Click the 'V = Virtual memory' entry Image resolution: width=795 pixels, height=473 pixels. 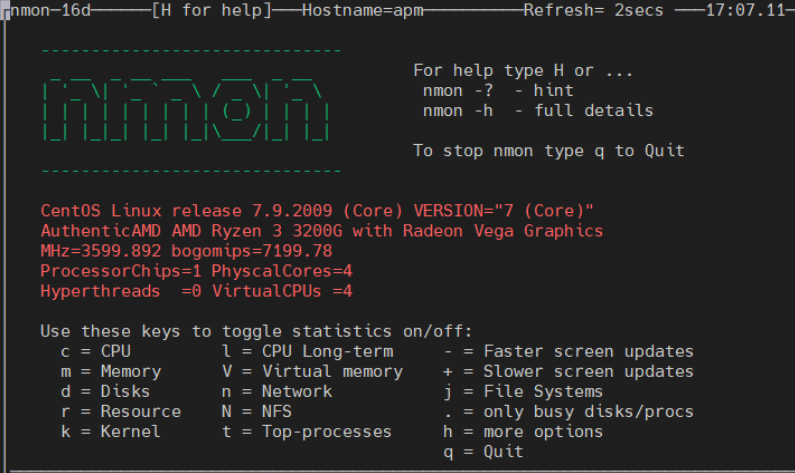point(312,371)
